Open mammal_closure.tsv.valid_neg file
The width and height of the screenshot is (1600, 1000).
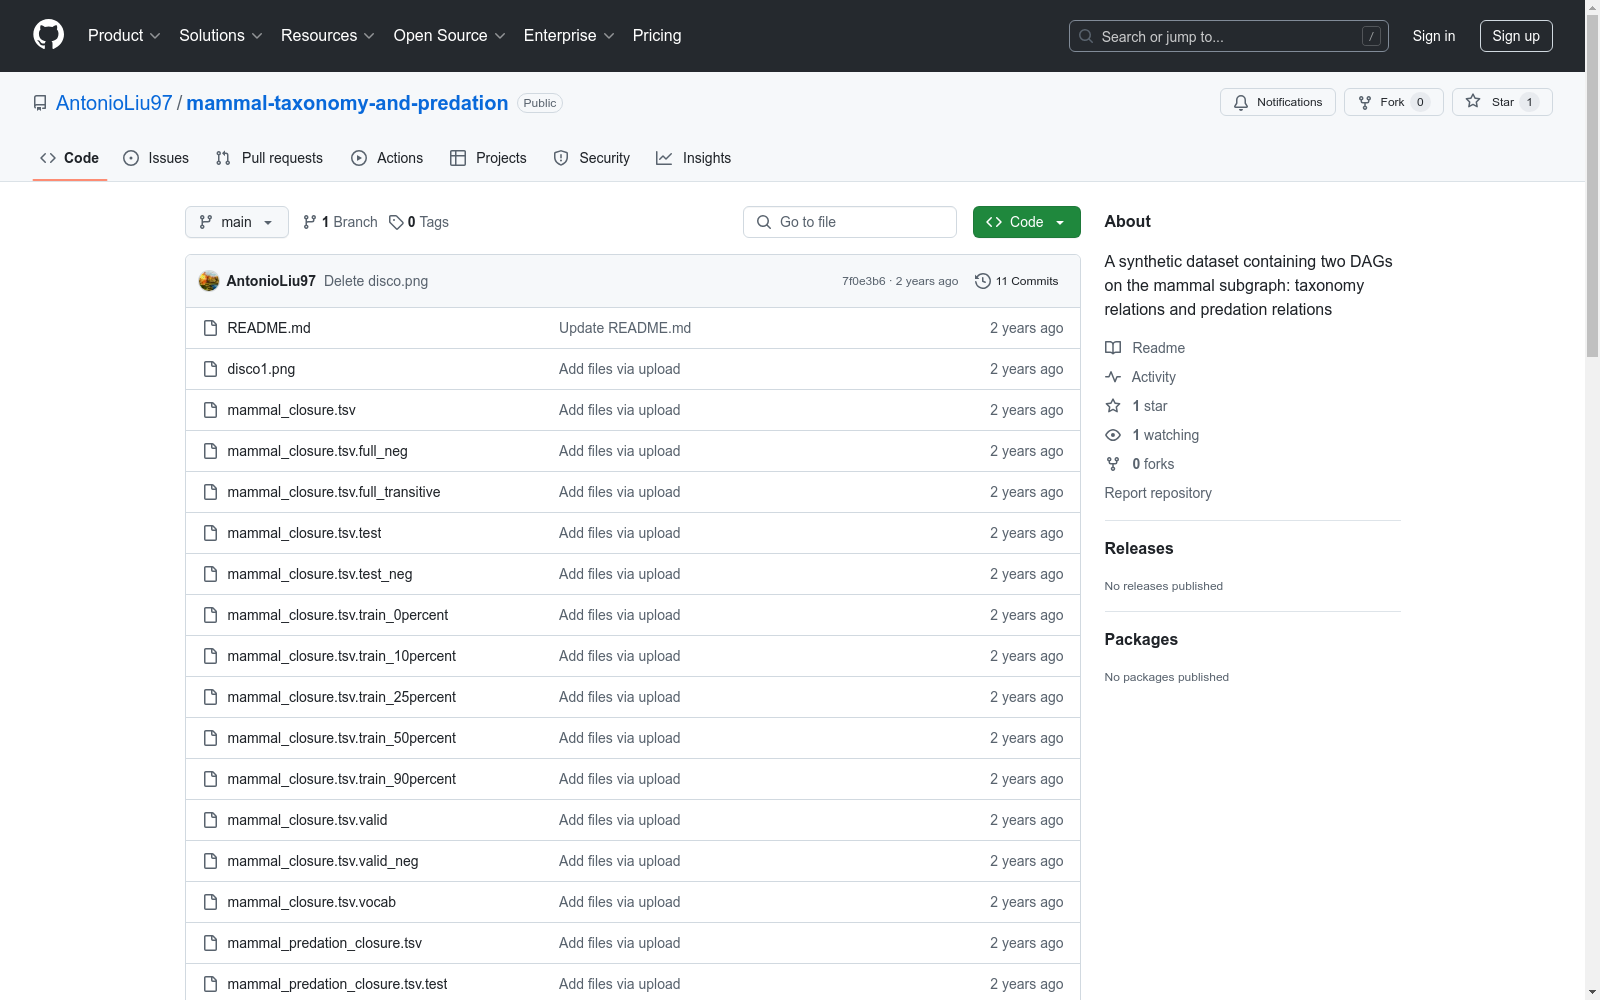(323, 861)
